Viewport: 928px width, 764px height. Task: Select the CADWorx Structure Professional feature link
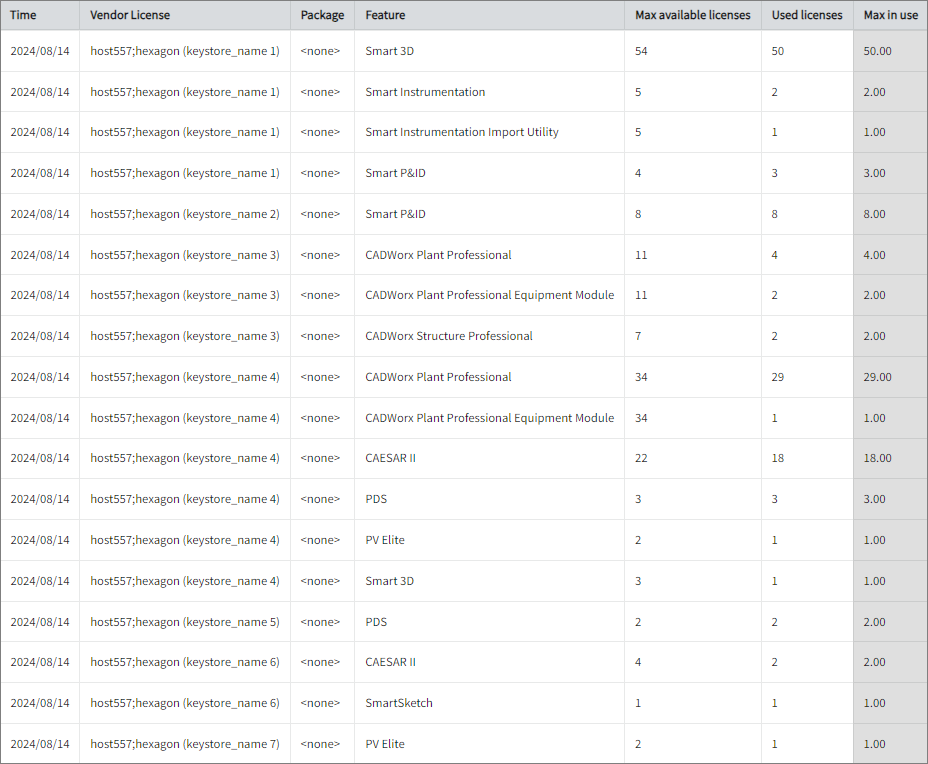[450, 336]
